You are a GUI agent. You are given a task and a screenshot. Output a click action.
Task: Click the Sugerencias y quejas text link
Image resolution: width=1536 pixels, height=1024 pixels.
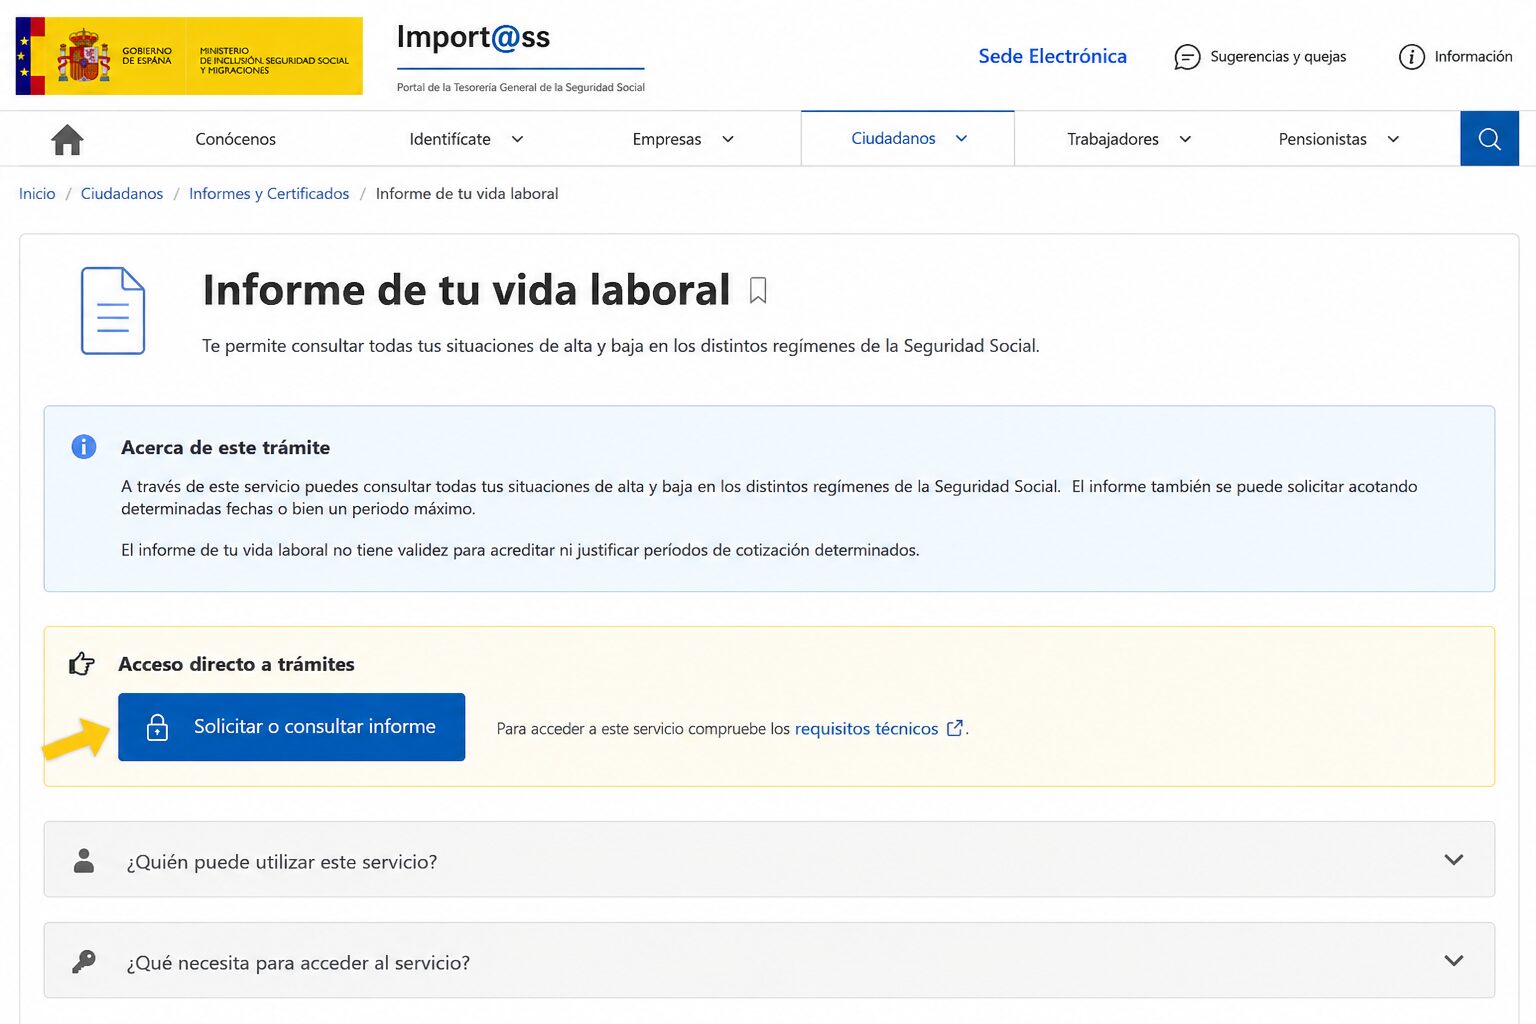pos(1278,56)
